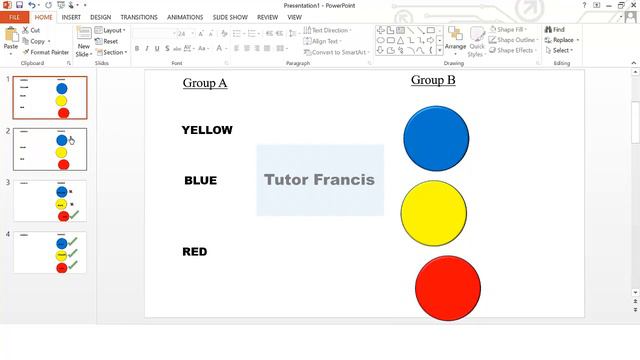Screen dimensions: 640x360
Task: Switch to the INSERT tab
Action: click(71, 17)
